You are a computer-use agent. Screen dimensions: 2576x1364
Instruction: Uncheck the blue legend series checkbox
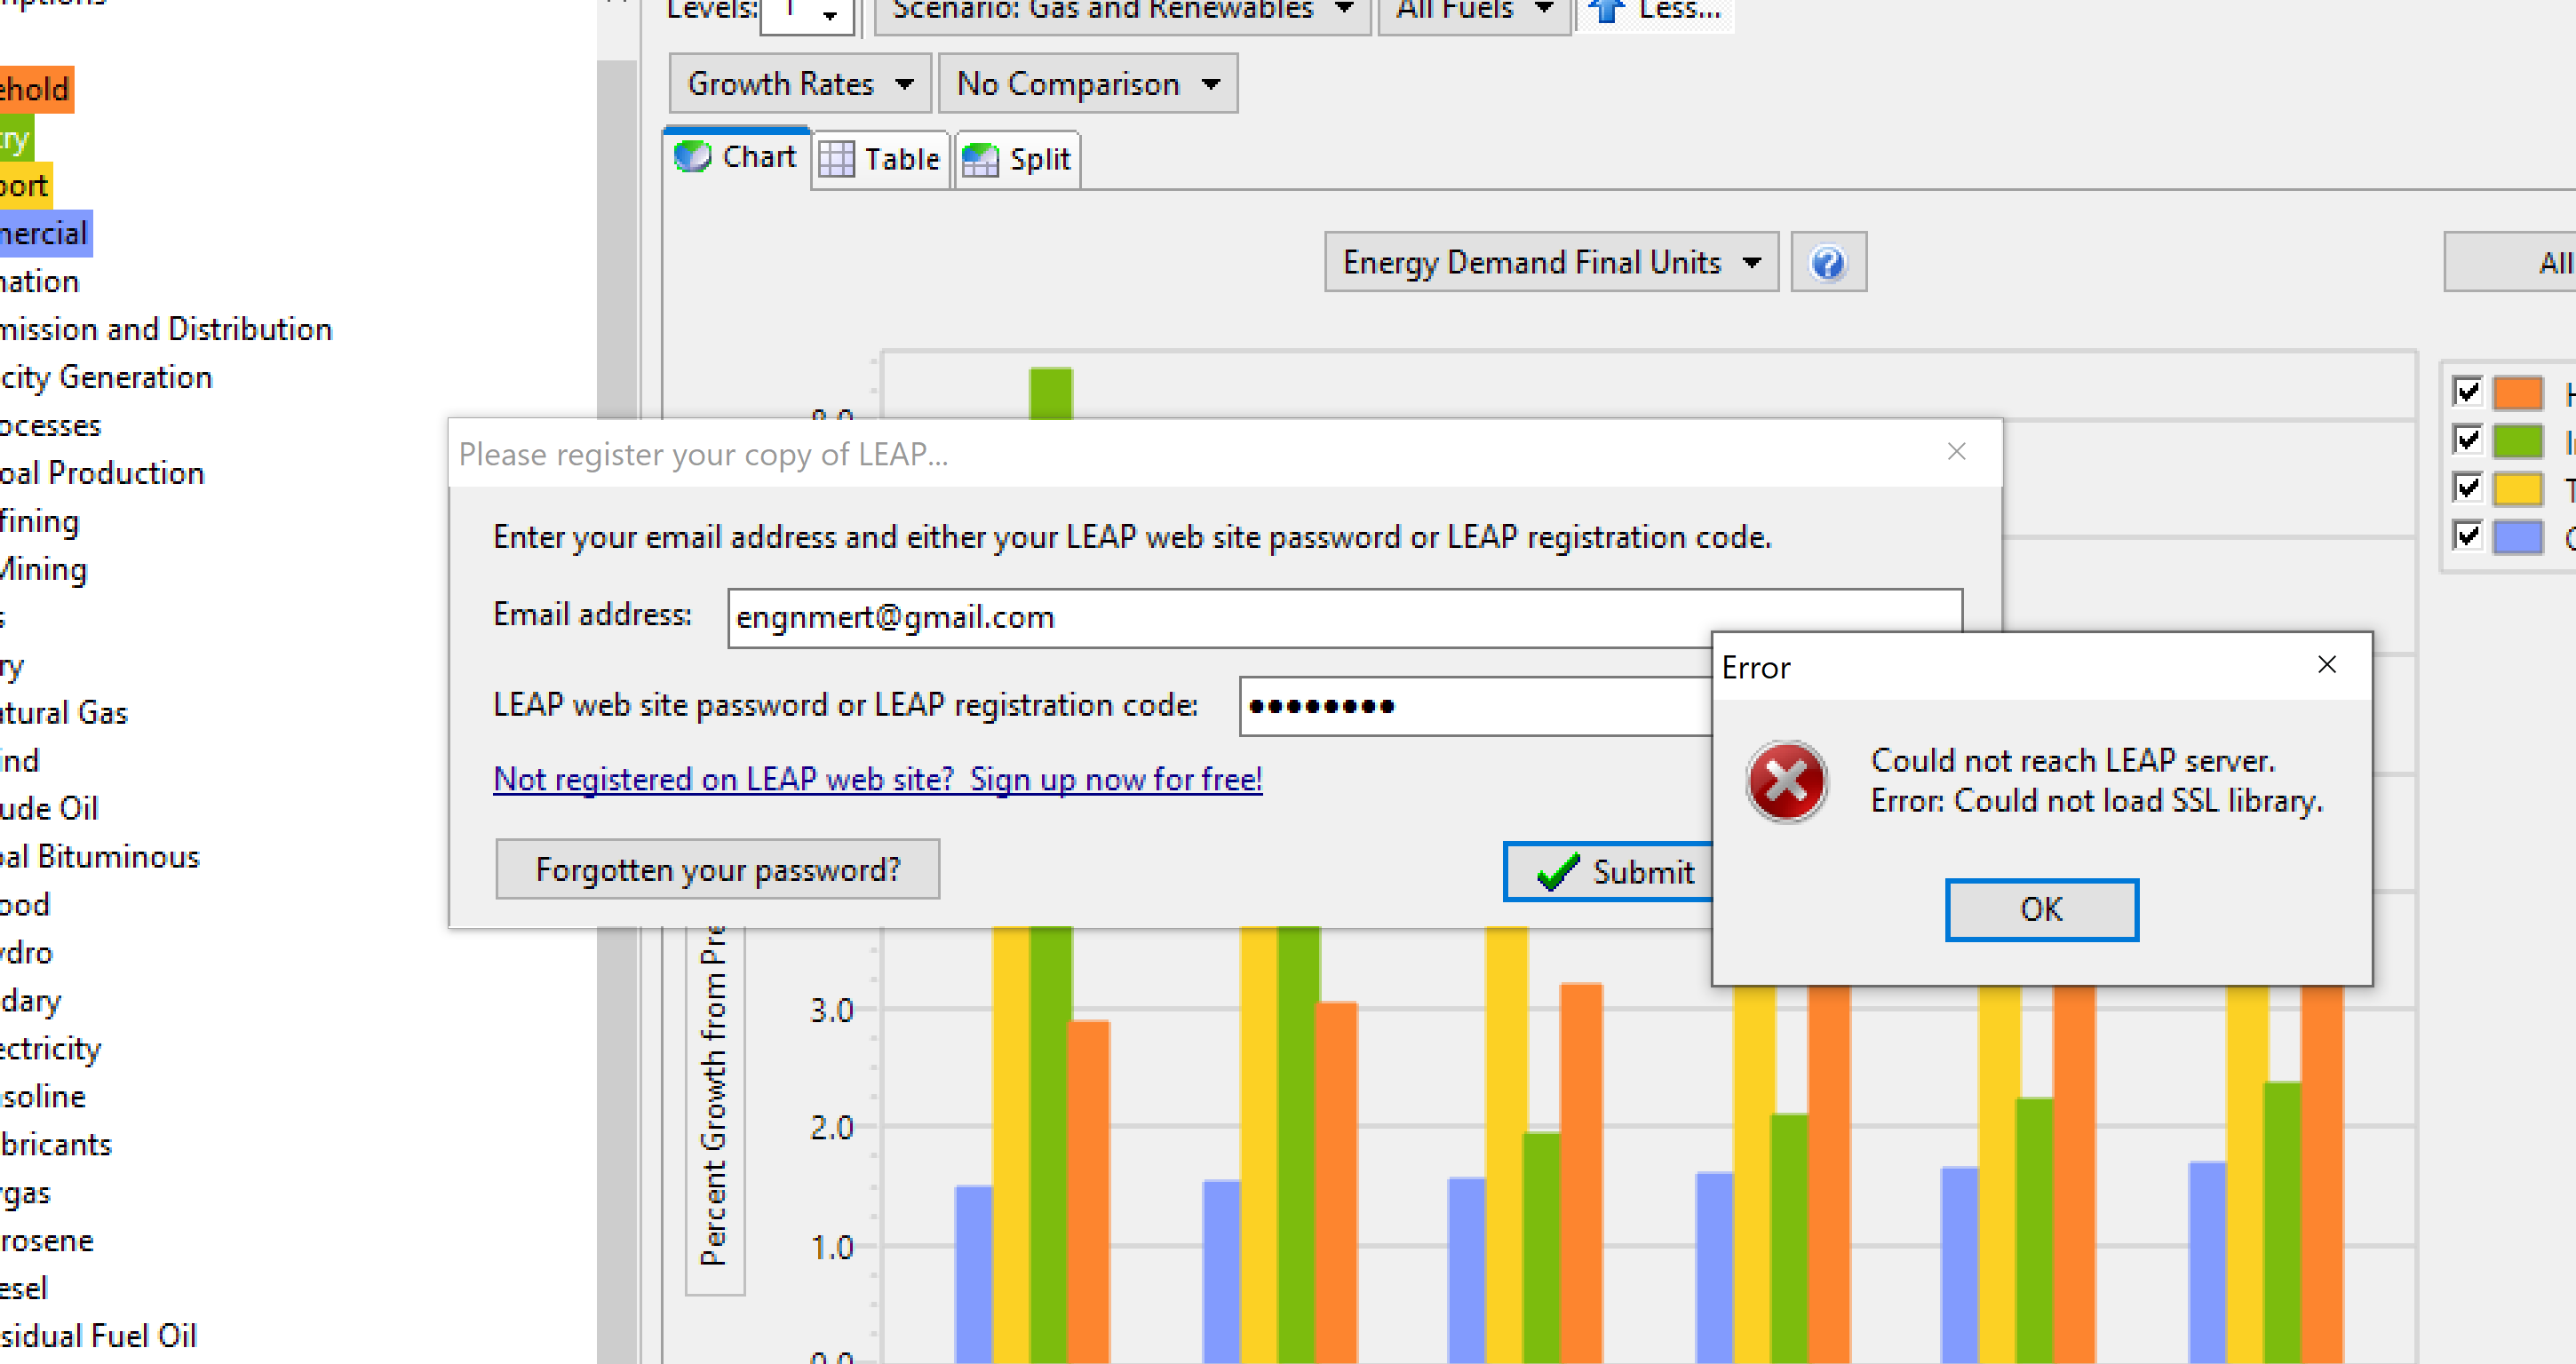[2467, 535]
